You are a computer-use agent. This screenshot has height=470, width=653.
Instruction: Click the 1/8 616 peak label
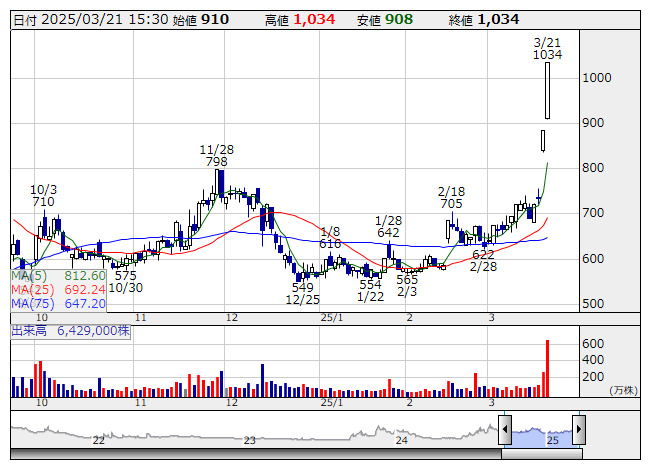330,238
